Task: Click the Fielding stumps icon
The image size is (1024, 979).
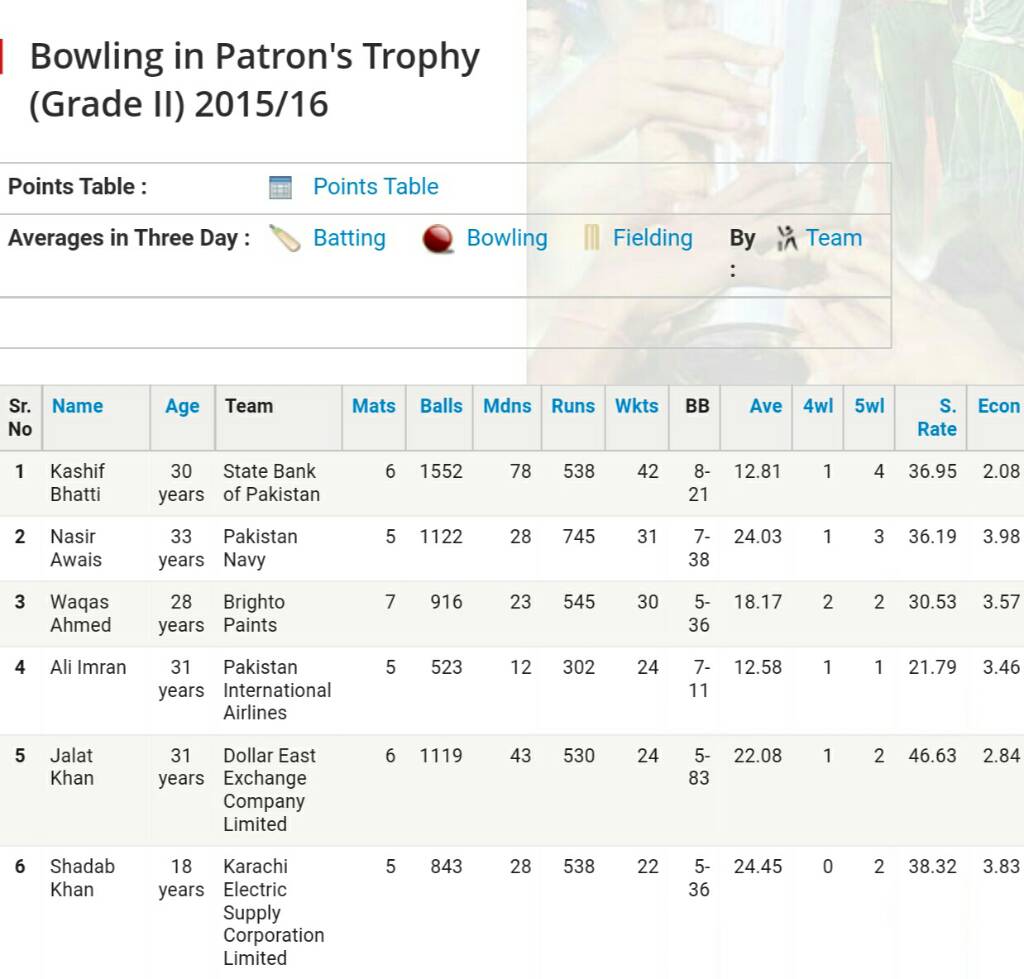Action: point(592,238)
